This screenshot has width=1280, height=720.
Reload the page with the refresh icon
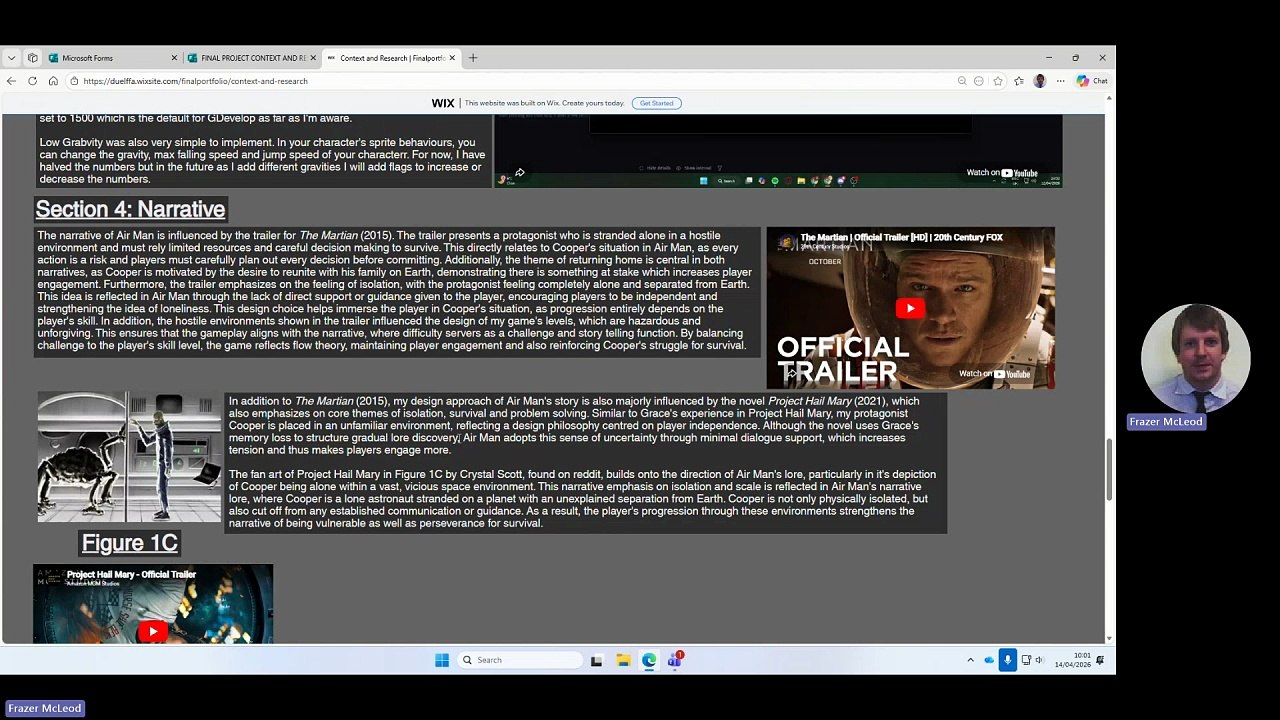point(32,81)
